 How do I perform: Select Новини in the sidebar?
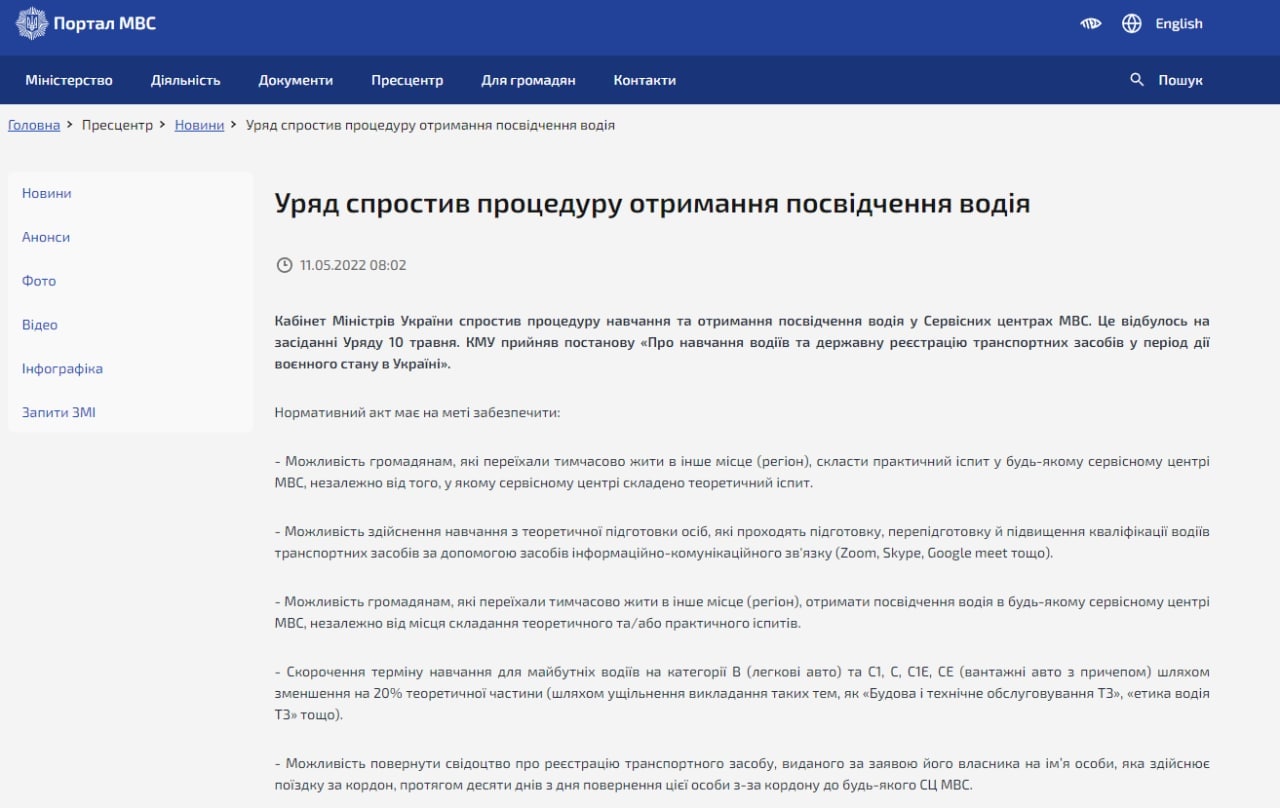tap(47, 193)
